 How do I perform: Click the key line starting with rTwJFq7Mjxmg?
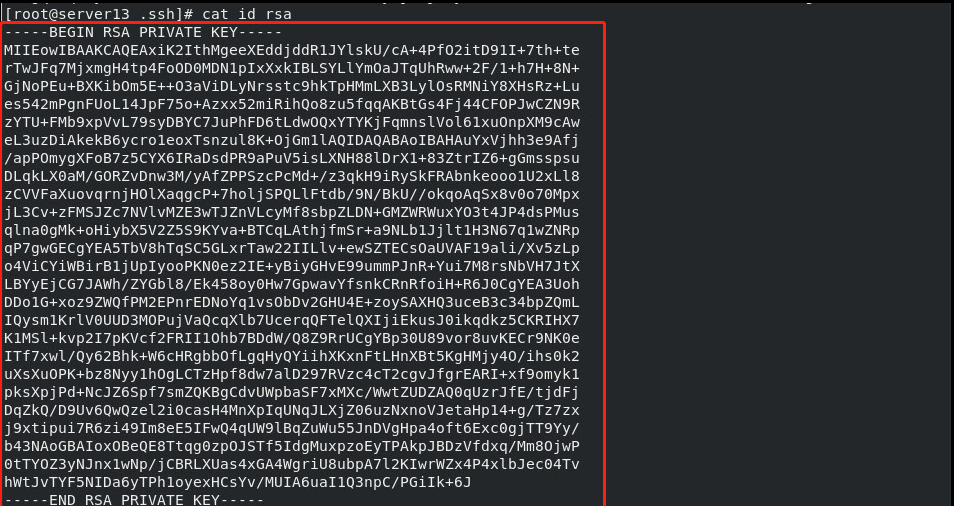pos(292,68)
